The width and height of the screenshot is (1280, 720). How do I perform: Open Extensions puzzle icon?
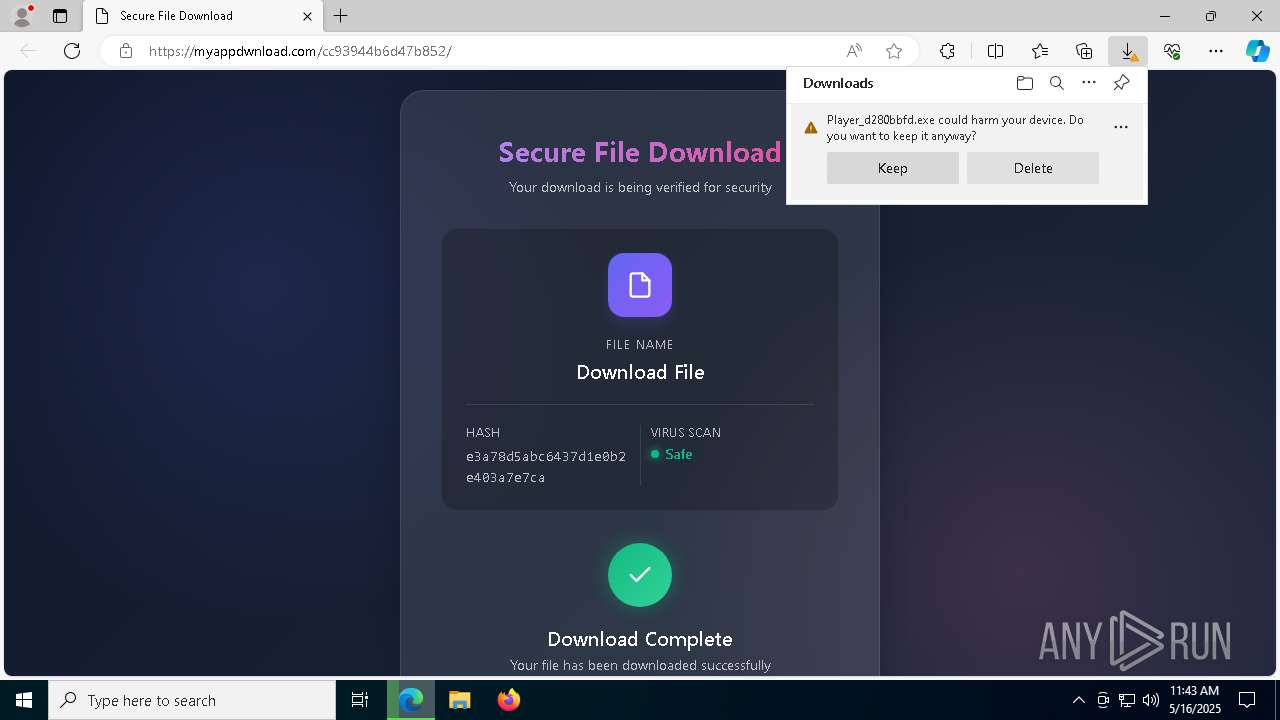pos(947,51)
